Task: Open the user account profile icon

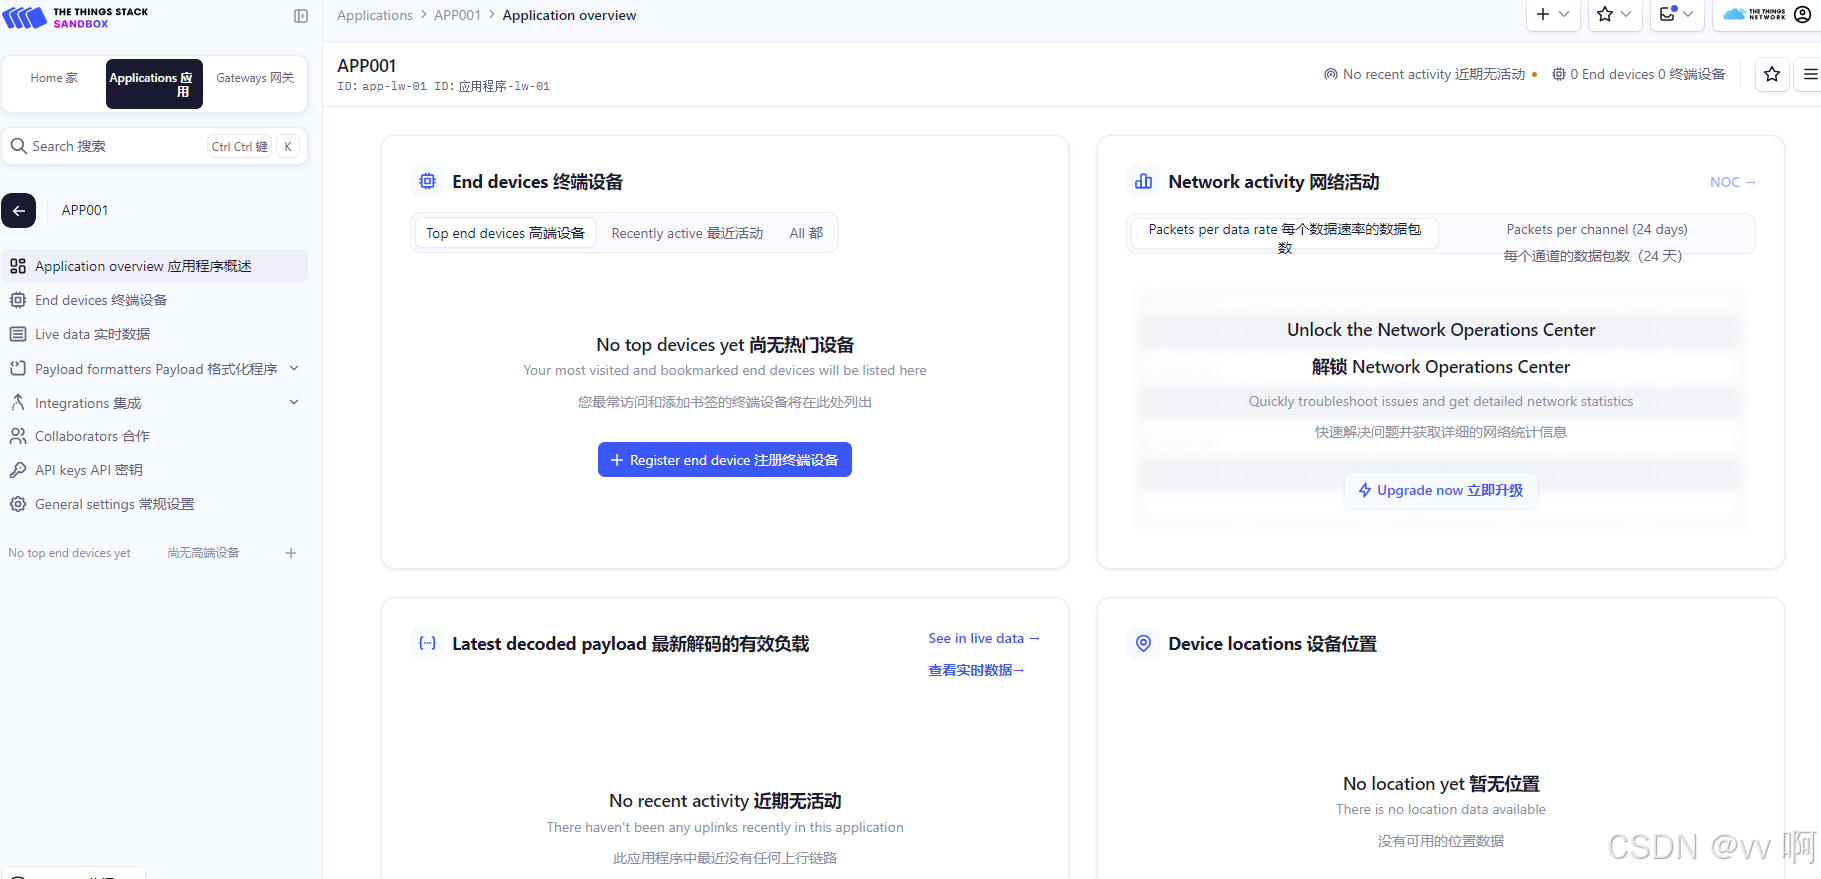Action: [x=1803, y=14]
